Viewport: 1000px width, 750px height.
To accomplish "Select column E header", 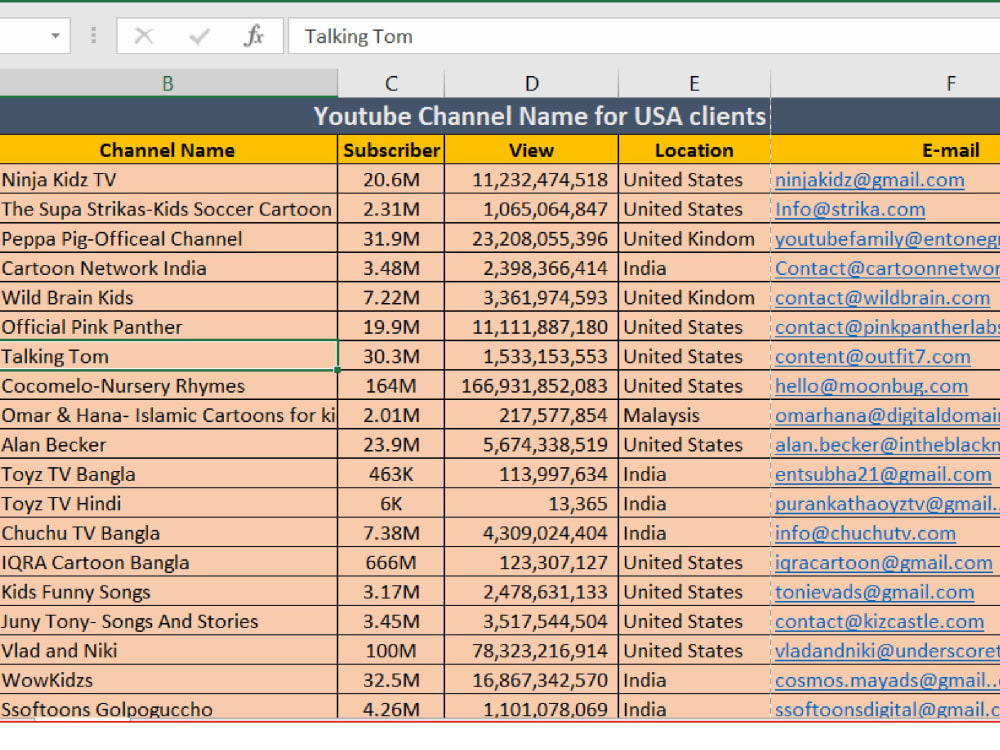I will (694, 84).
